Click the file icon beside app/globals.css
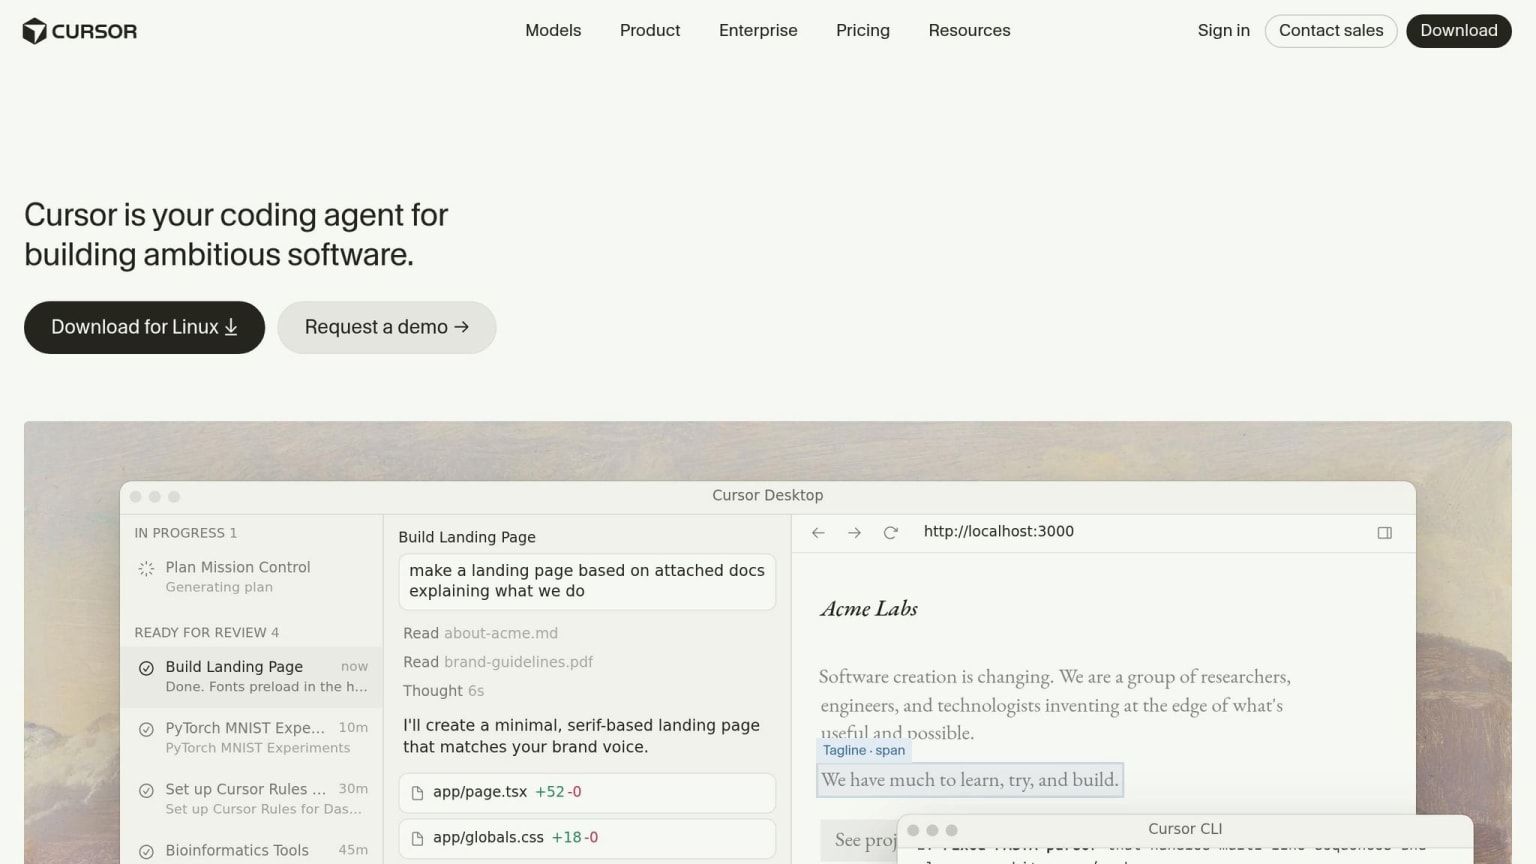1536x864 pixels. [x=418, y=839]
